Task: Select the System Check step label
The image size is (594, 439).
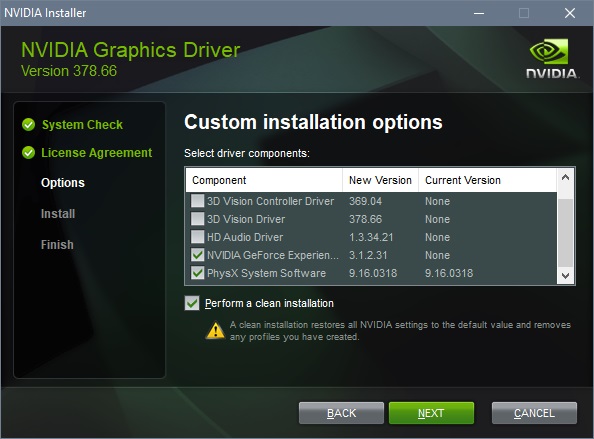Action: tap(82, 125)
